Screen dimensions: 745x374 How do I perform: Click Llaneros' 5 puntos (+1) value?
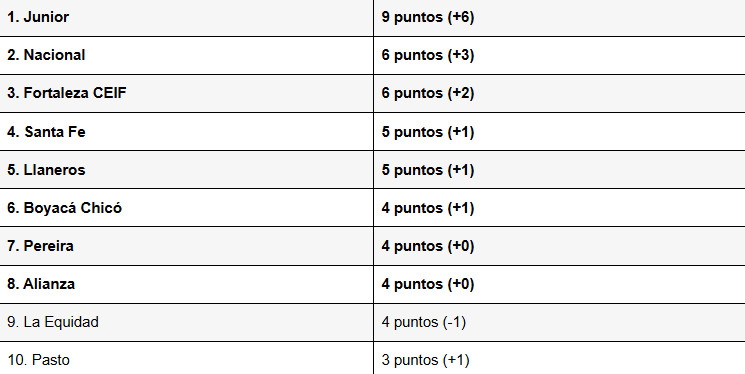(x=428, y=170)
